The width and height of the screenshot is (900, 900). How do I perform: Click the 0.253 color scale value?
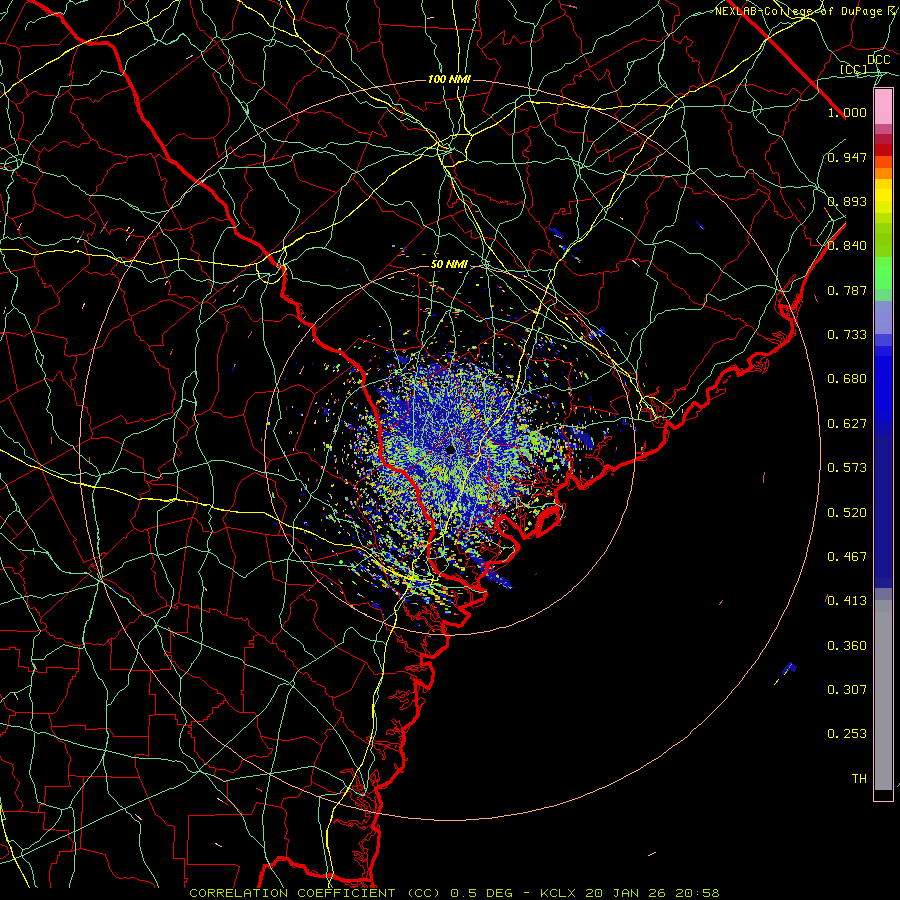847,734
